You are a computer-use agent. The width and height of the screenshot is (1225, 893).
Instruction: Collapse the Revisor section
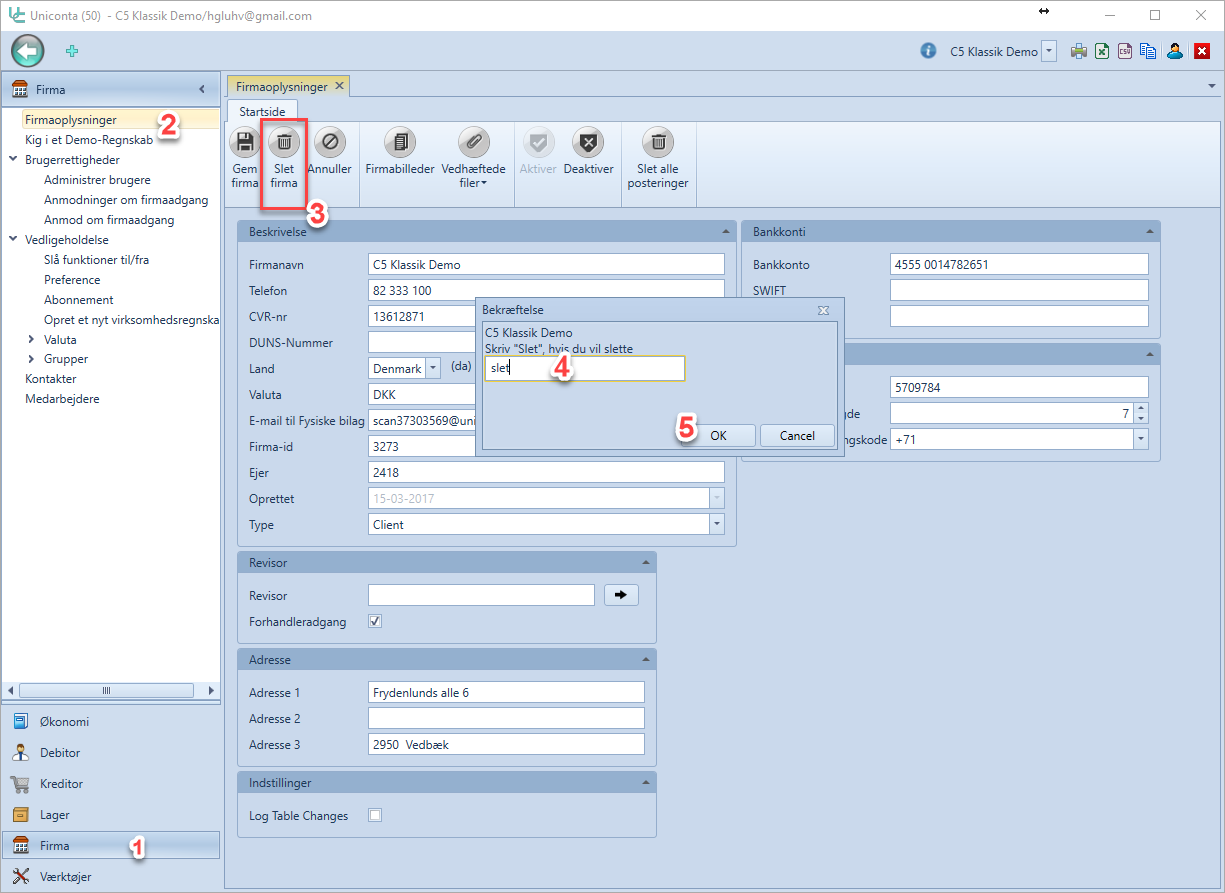pyautogui.click(x=645, y=563)
